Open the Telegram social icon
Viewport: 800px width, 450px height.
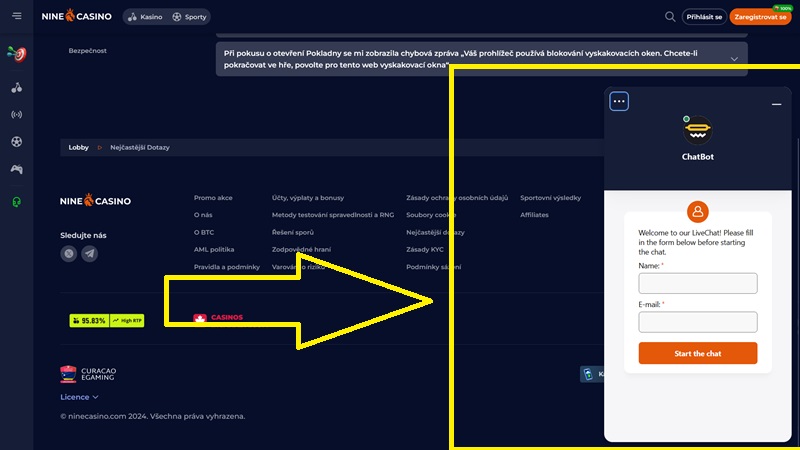[x=90, y=254]
